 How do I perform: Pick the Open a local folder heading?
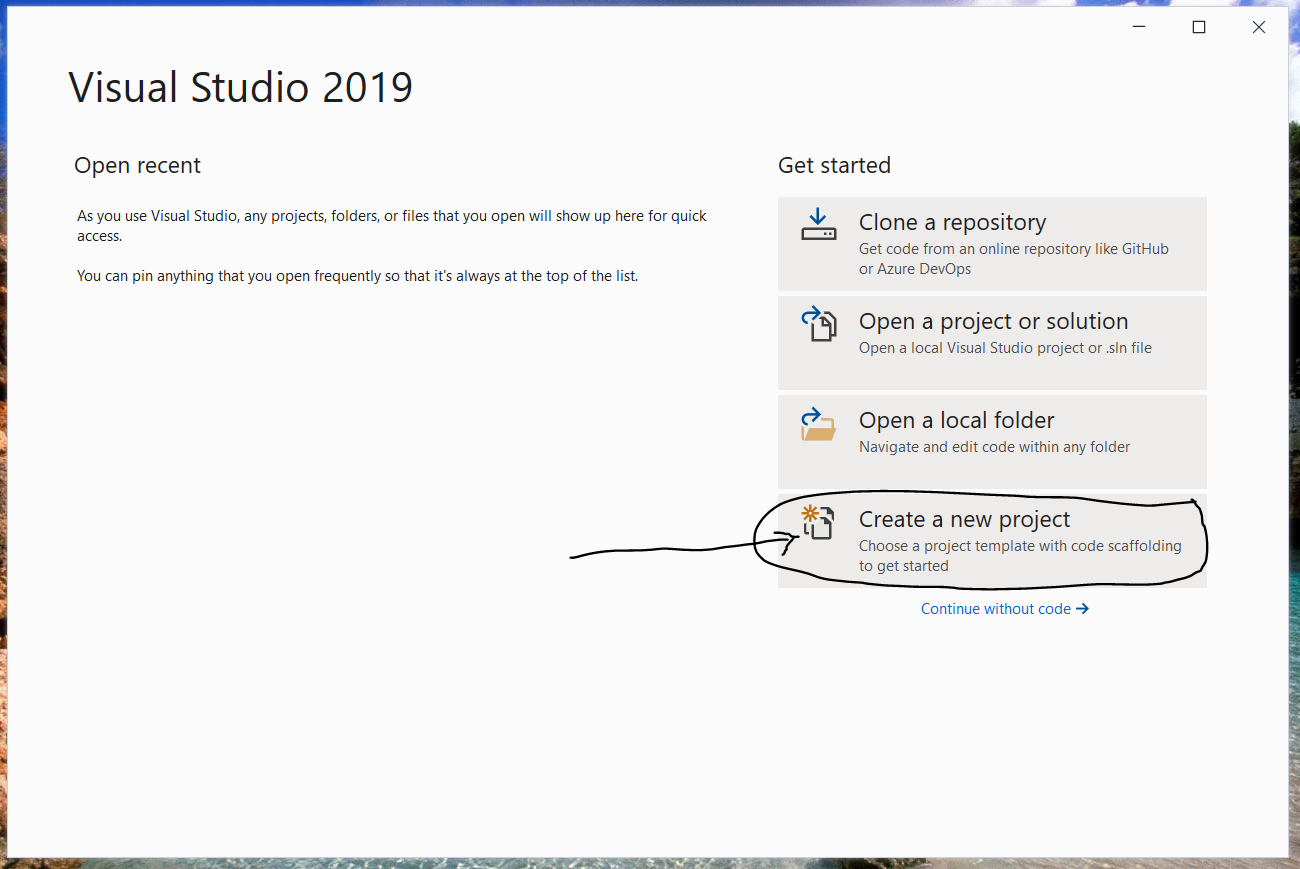tap(956, 420)
